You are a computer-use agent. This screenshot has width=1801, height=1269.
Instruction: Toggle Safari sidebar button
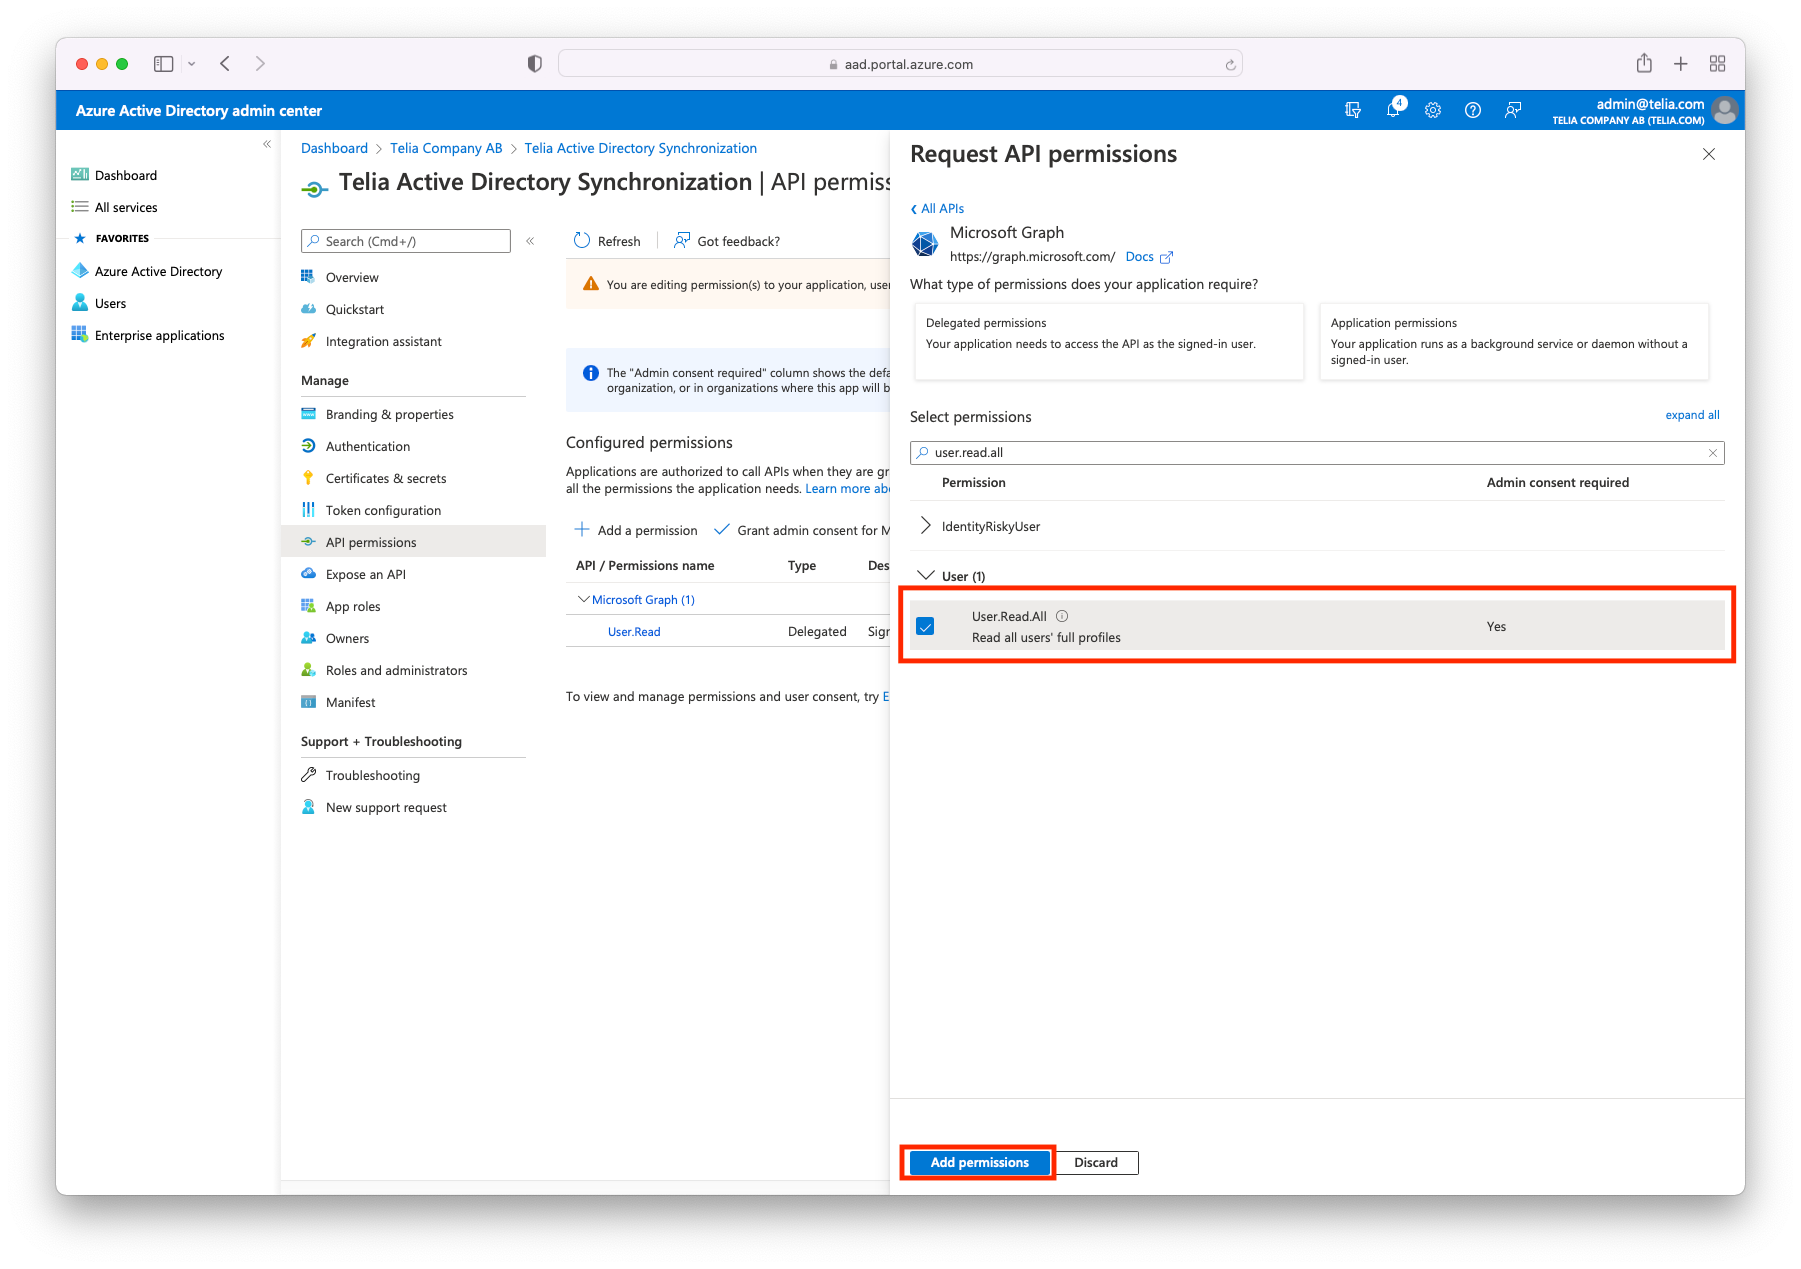coord(164,64)
